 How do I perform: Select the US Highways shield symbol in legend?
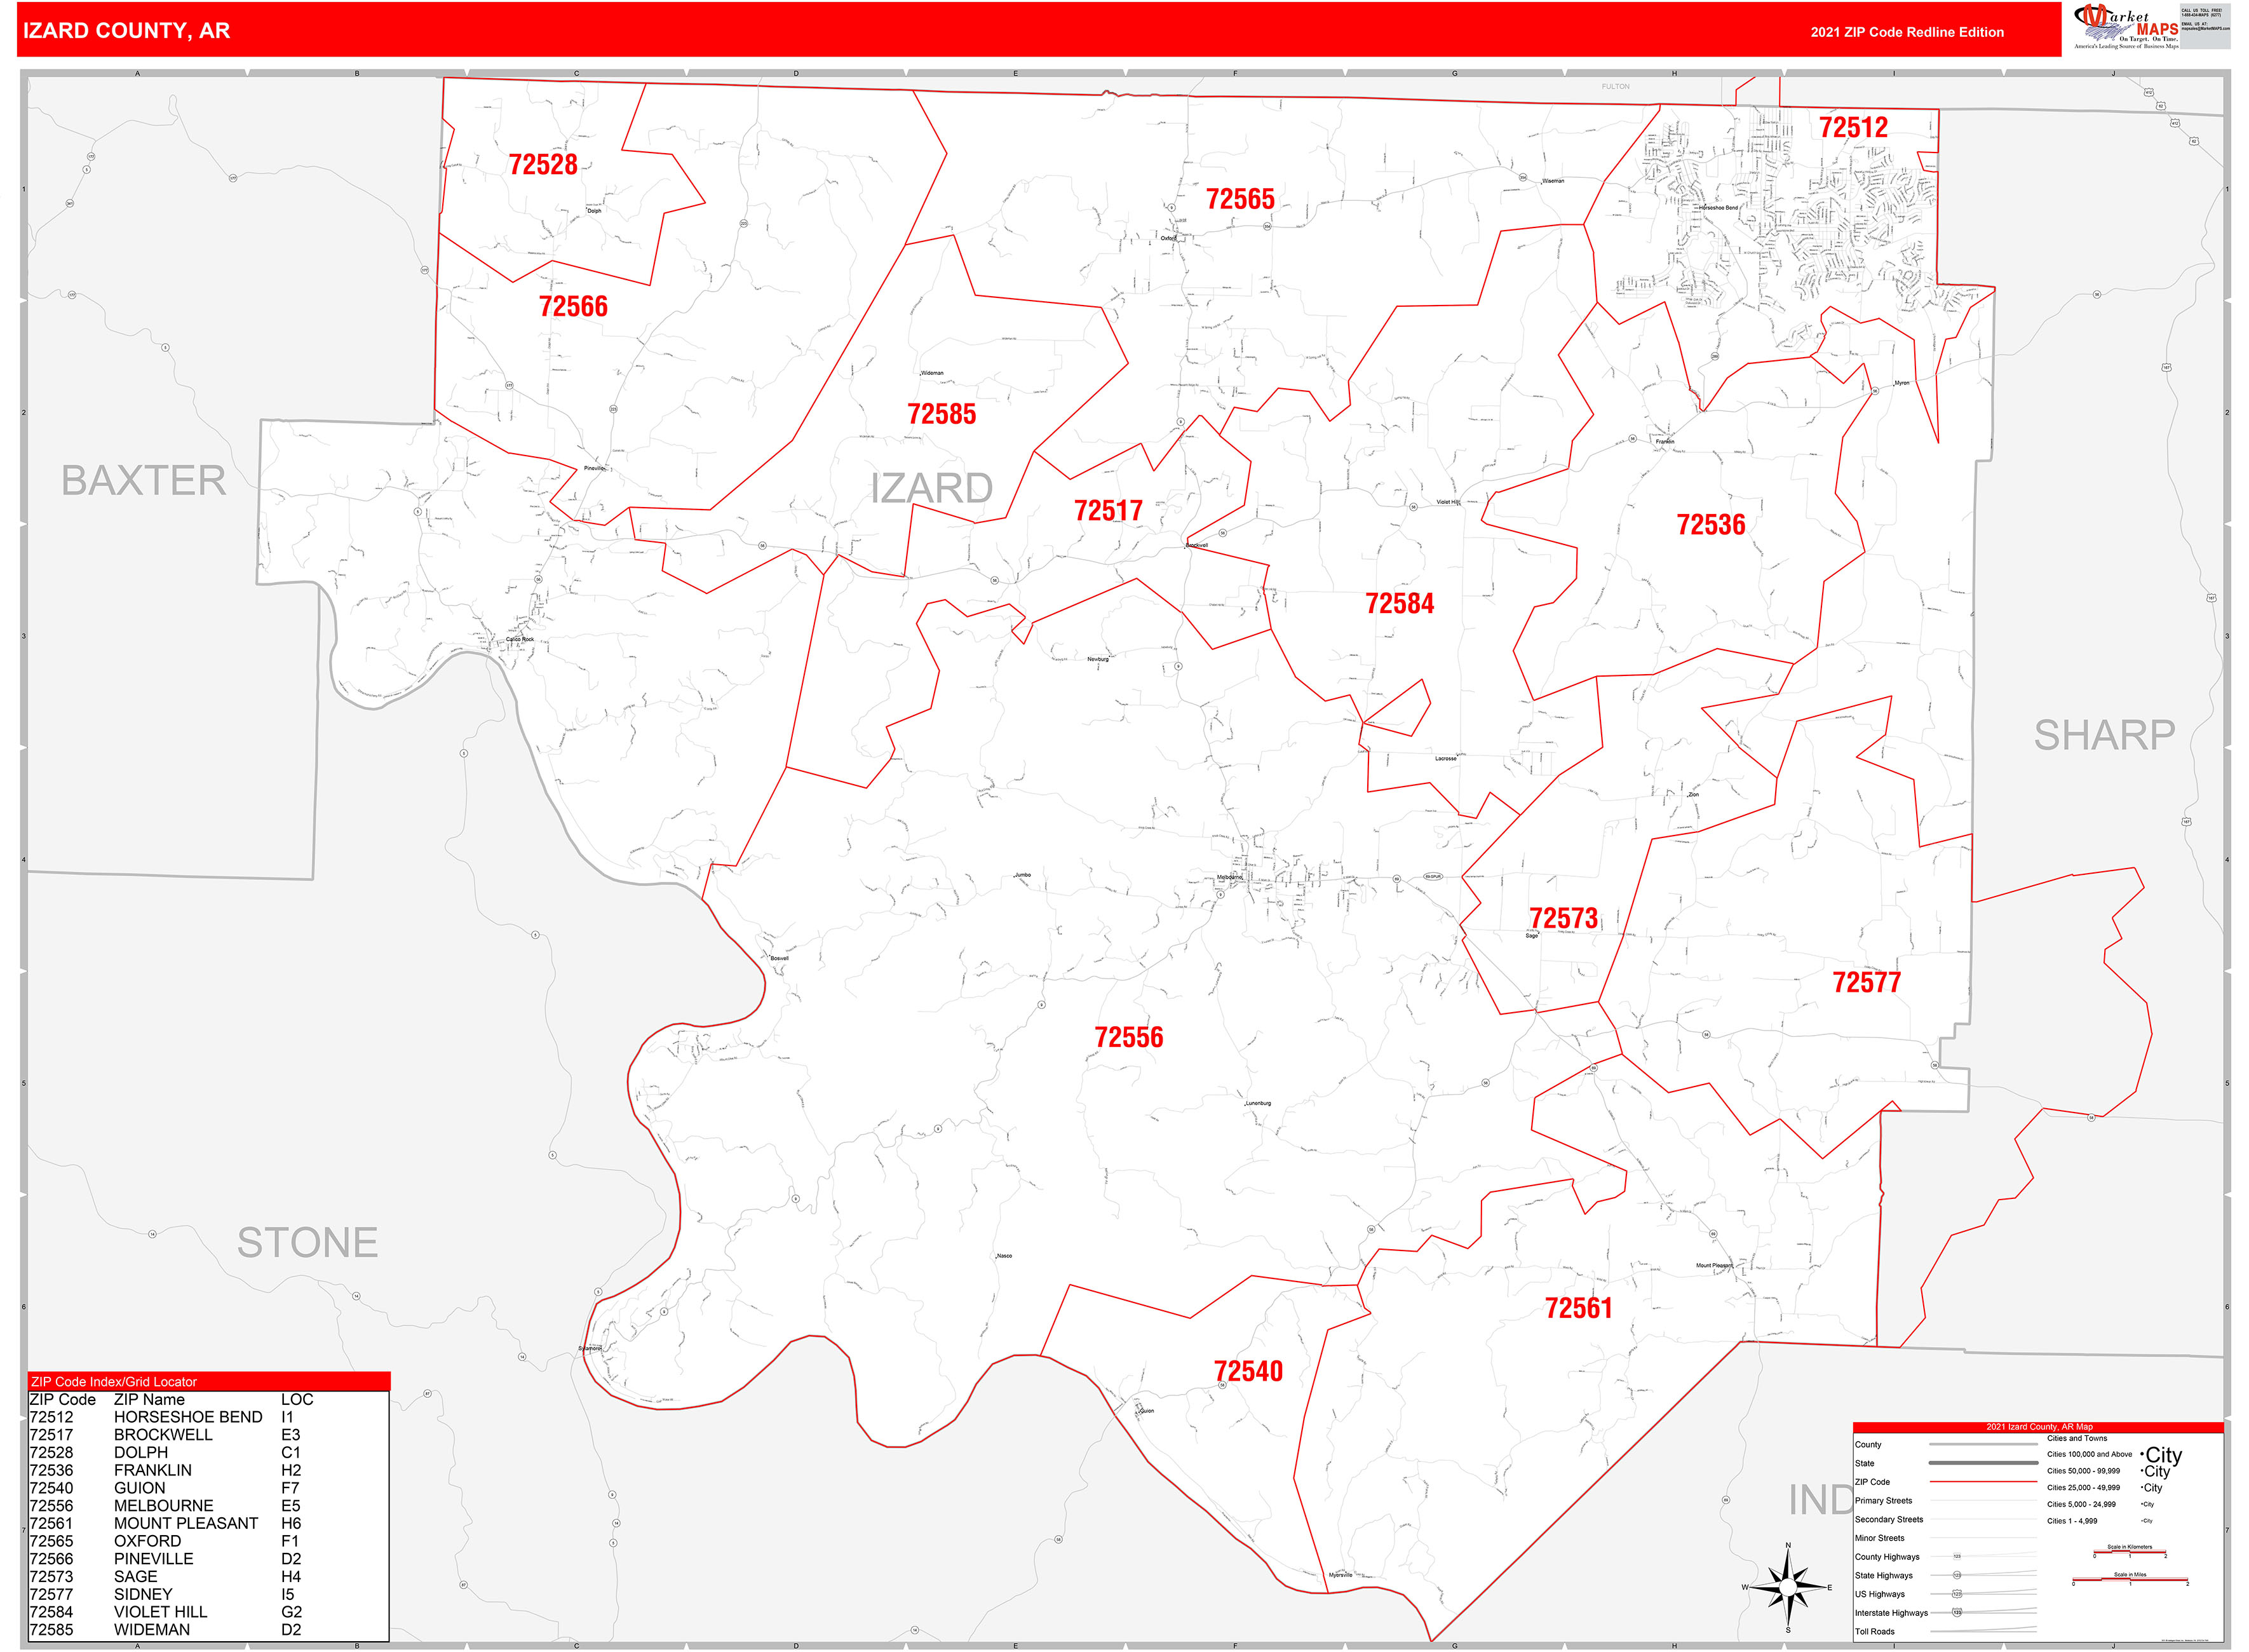(1958, 1594)
